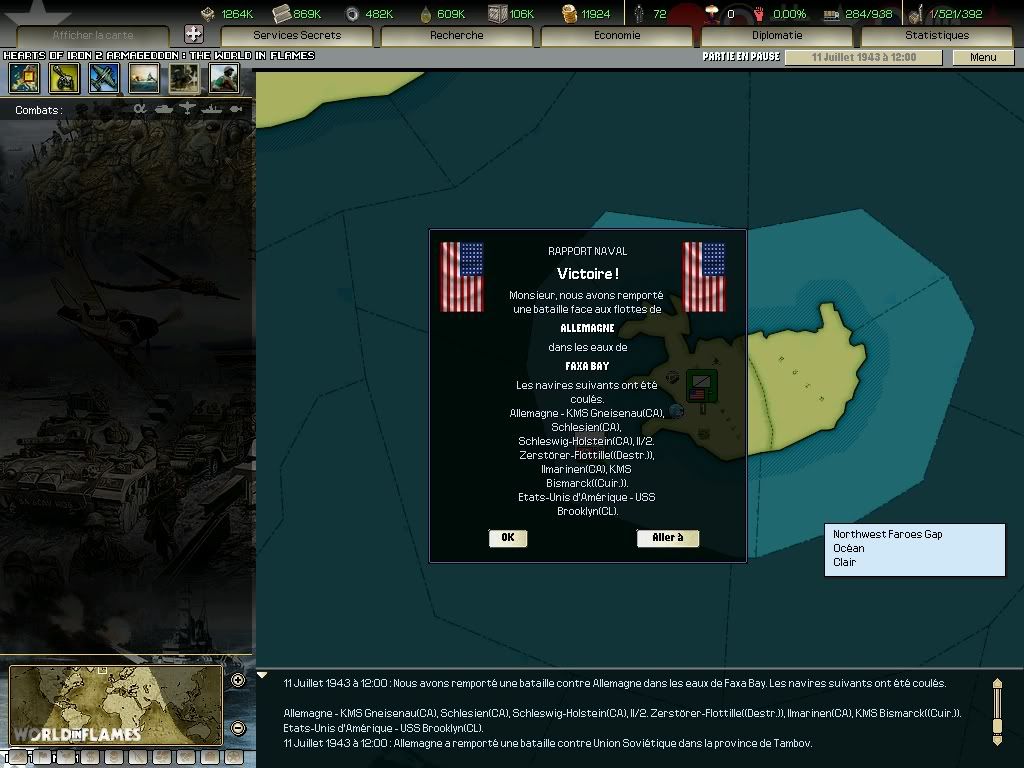
Task: Confirm the naval report with OK
Action: [507, 537]
